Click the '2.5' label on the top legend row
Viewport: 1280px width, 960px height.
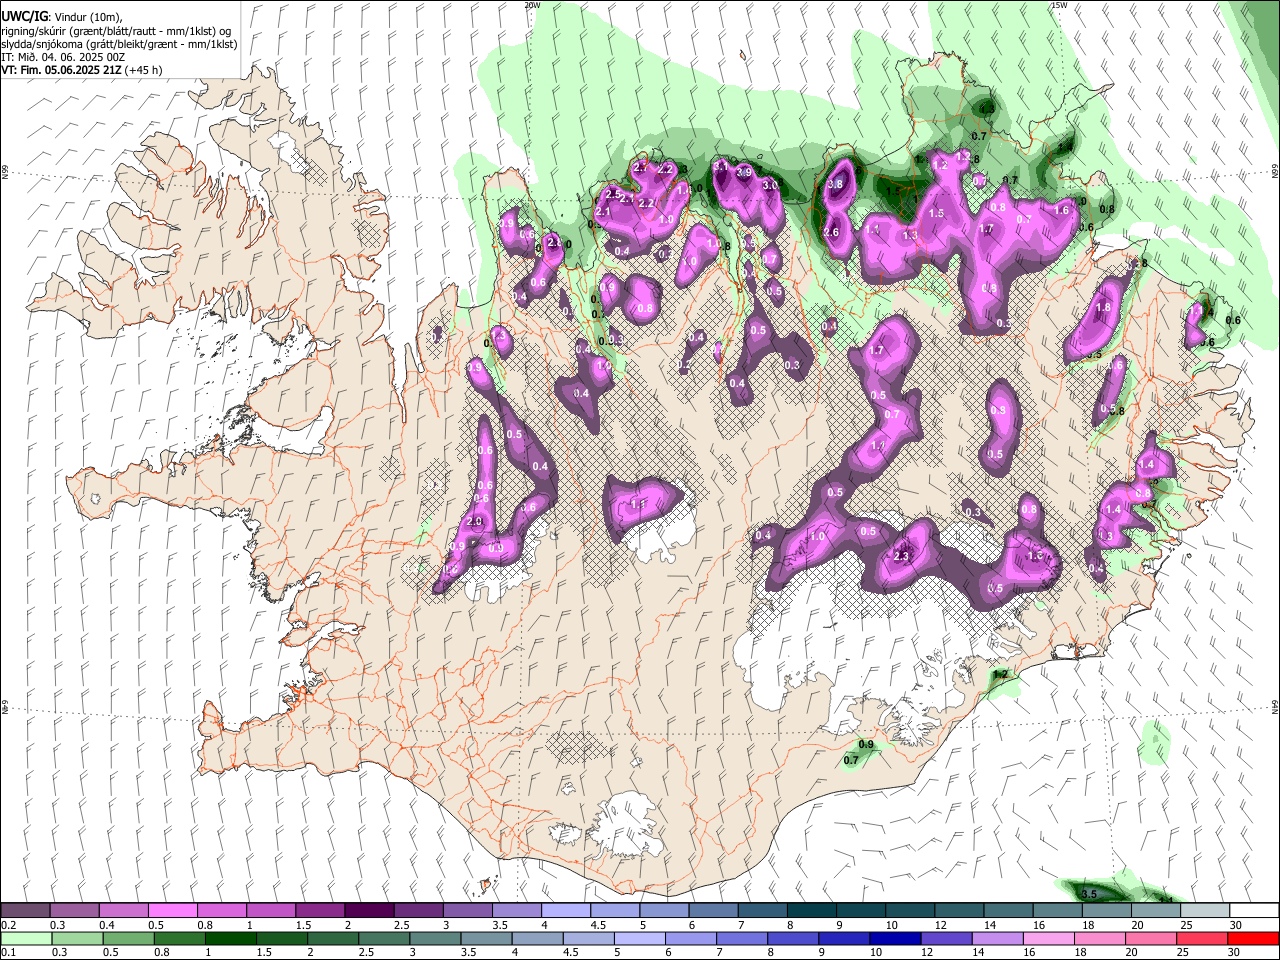tap(401, 925)
